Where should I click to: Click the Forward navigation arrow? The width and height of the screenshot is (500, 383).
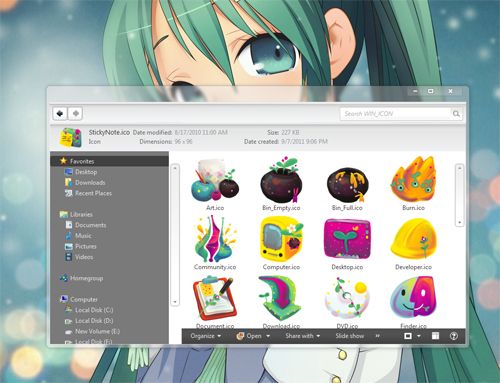click(x=76, y=113)
